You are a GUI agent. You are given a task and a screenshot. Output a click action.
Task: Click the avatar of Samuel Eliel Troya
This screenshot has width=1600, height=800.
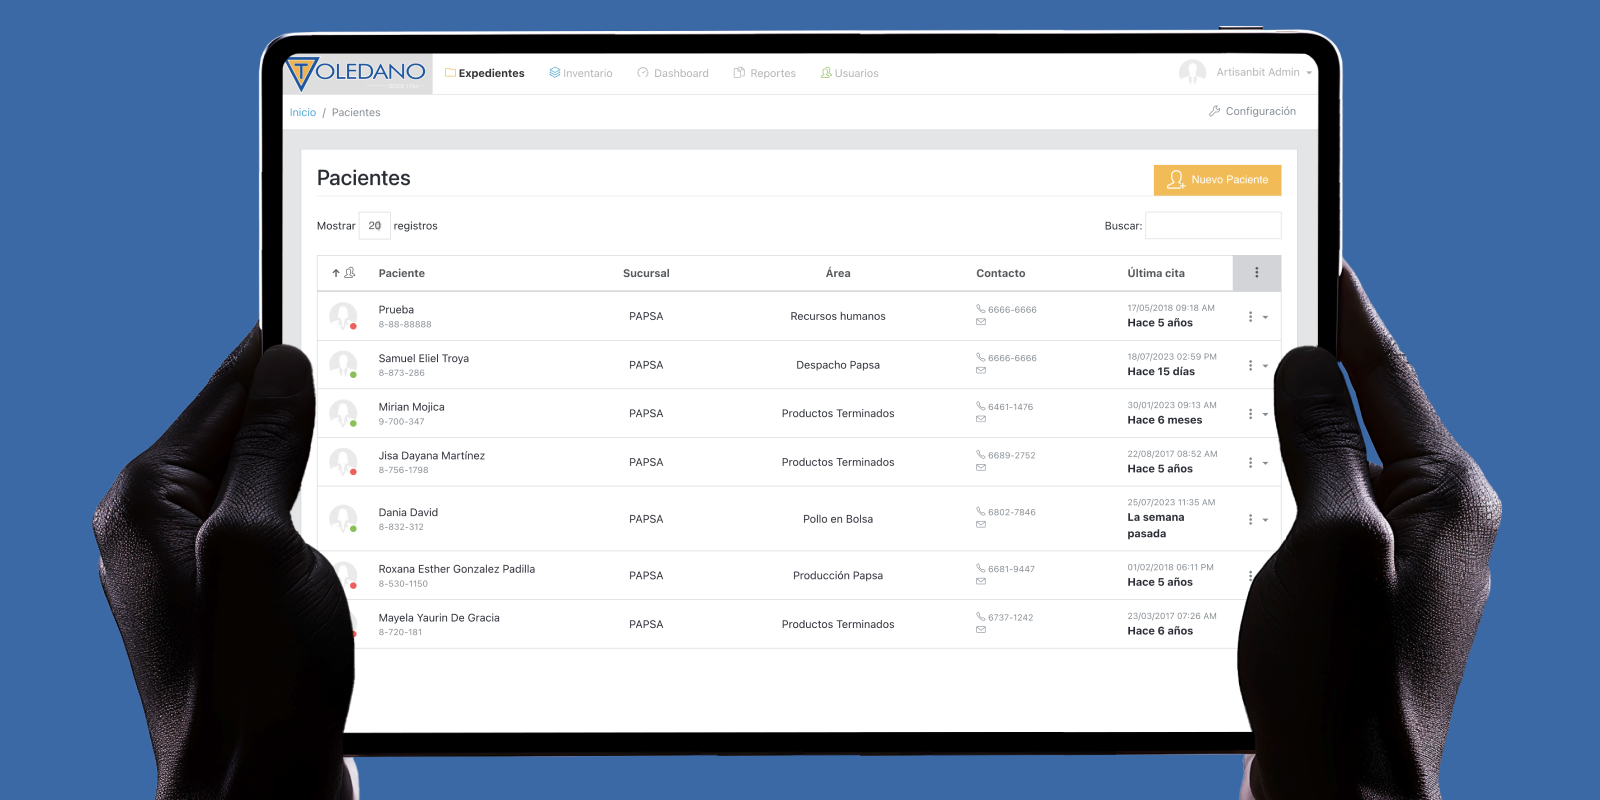point(344,365)
